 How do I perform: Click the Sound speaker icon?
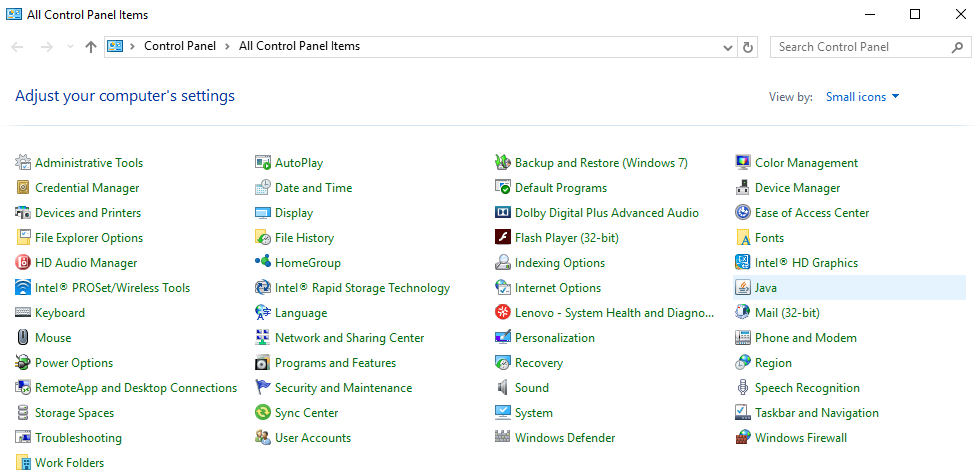coord(503,388)
